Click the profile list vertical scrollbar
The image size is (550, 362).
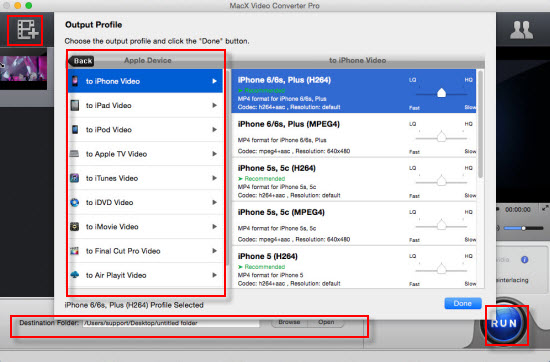[481, 123]
